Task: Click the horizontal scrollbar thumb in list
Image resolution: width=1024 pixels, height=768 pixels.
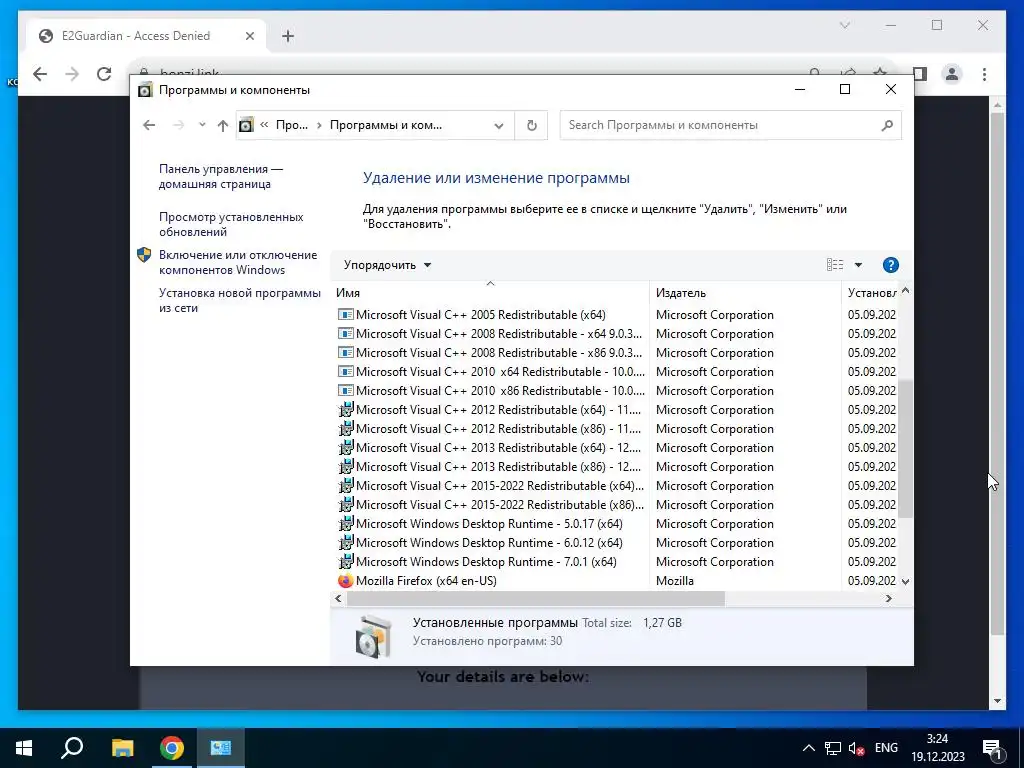Action: (536, 598)
